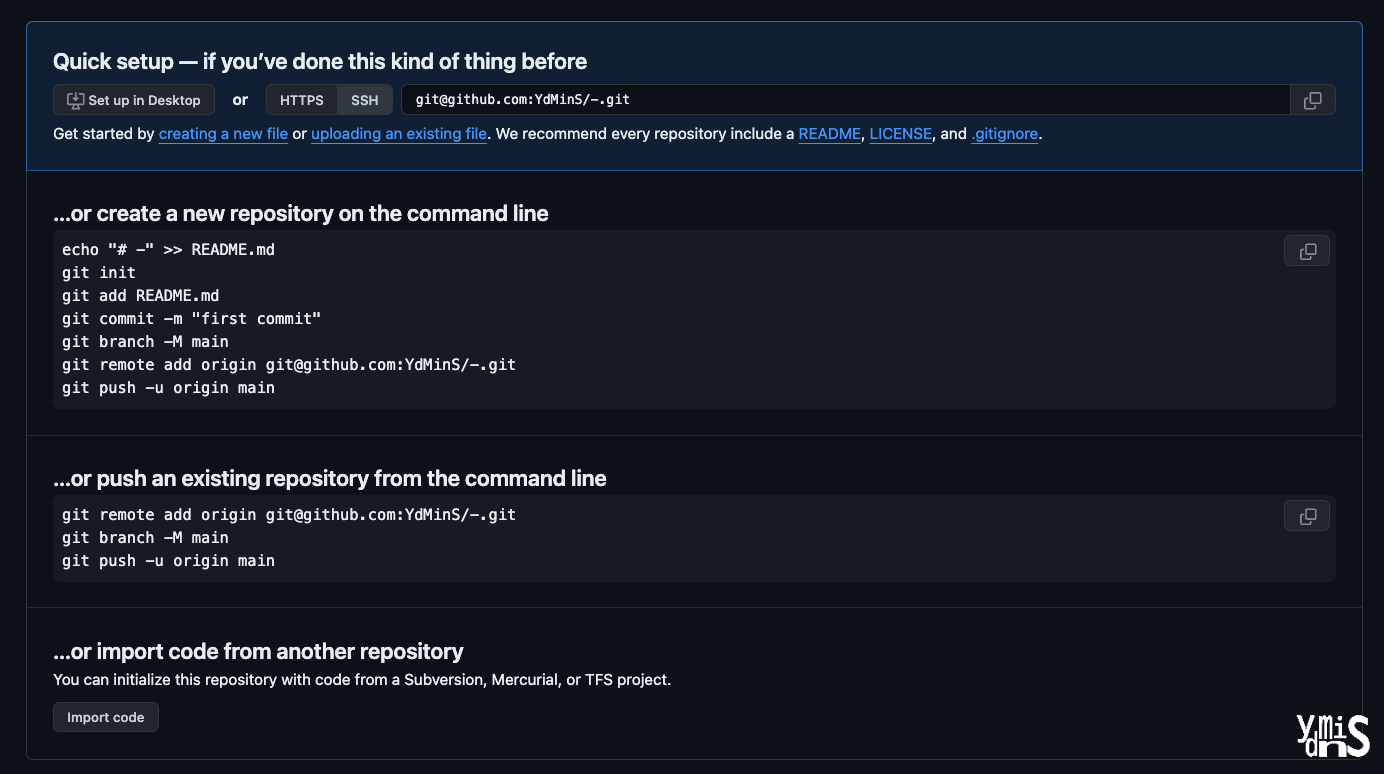Click the push existing repository heading

pos(330,478)
